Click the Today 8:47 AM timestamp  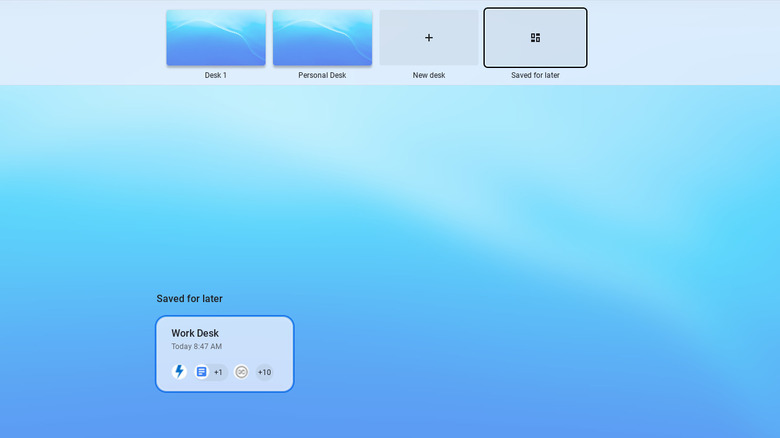pyautogui.click(x=196, y=346)
